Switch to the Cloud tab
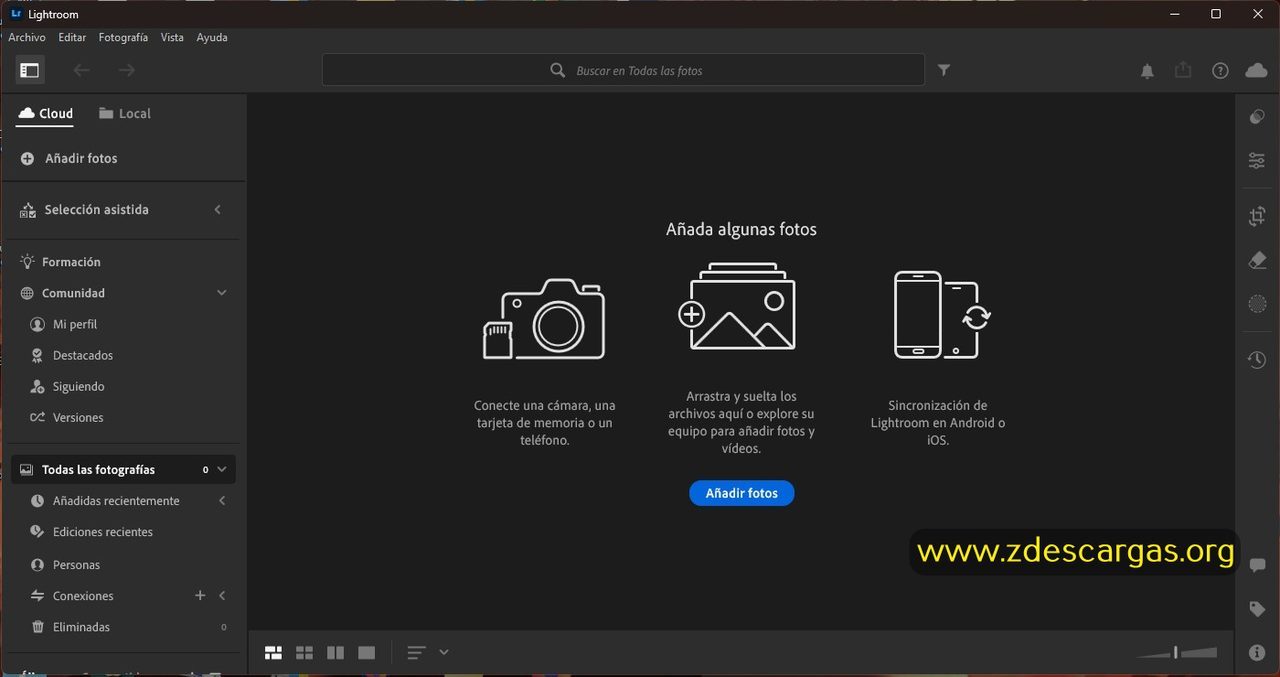Image resolution: width=1280 pixels, height=677 pixels. [46, 114]
